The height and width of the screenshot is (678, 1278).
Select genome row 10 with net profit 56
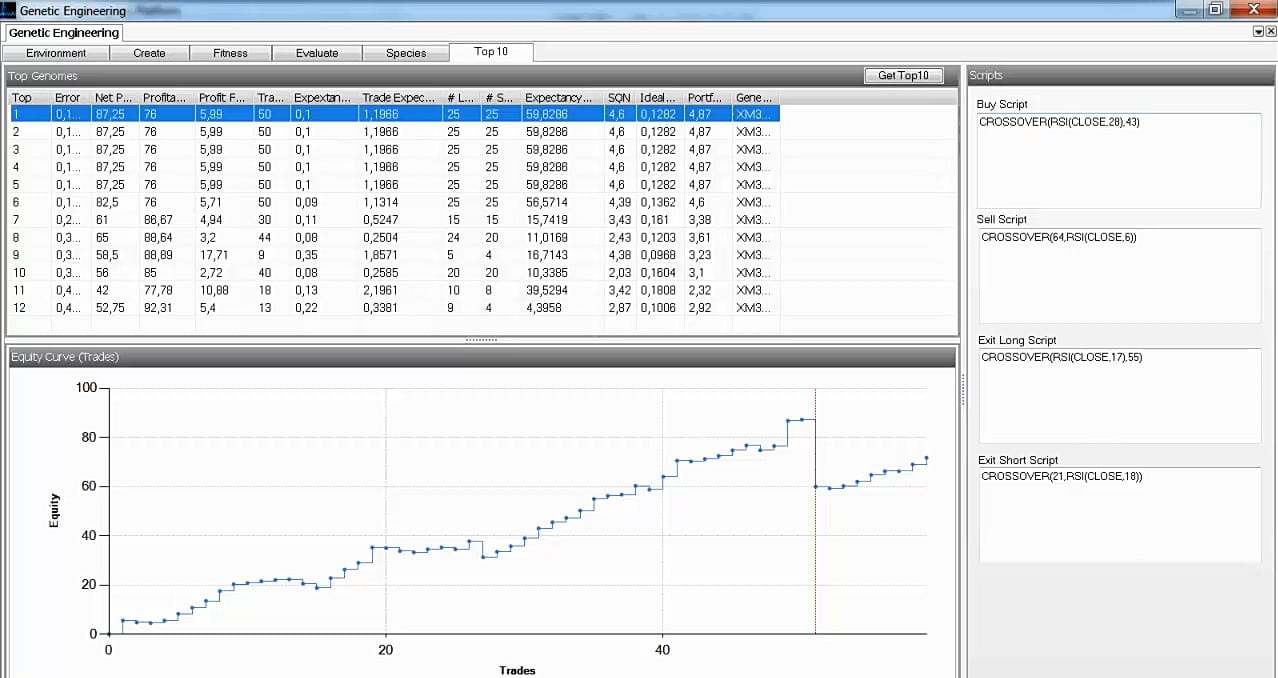pos(394,272)
